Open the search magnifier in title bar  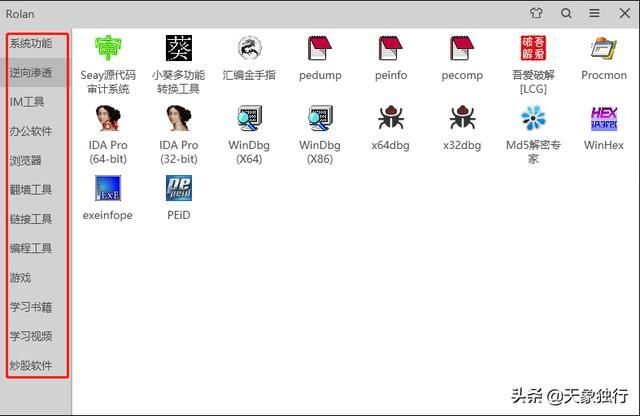tap(566, 13)
